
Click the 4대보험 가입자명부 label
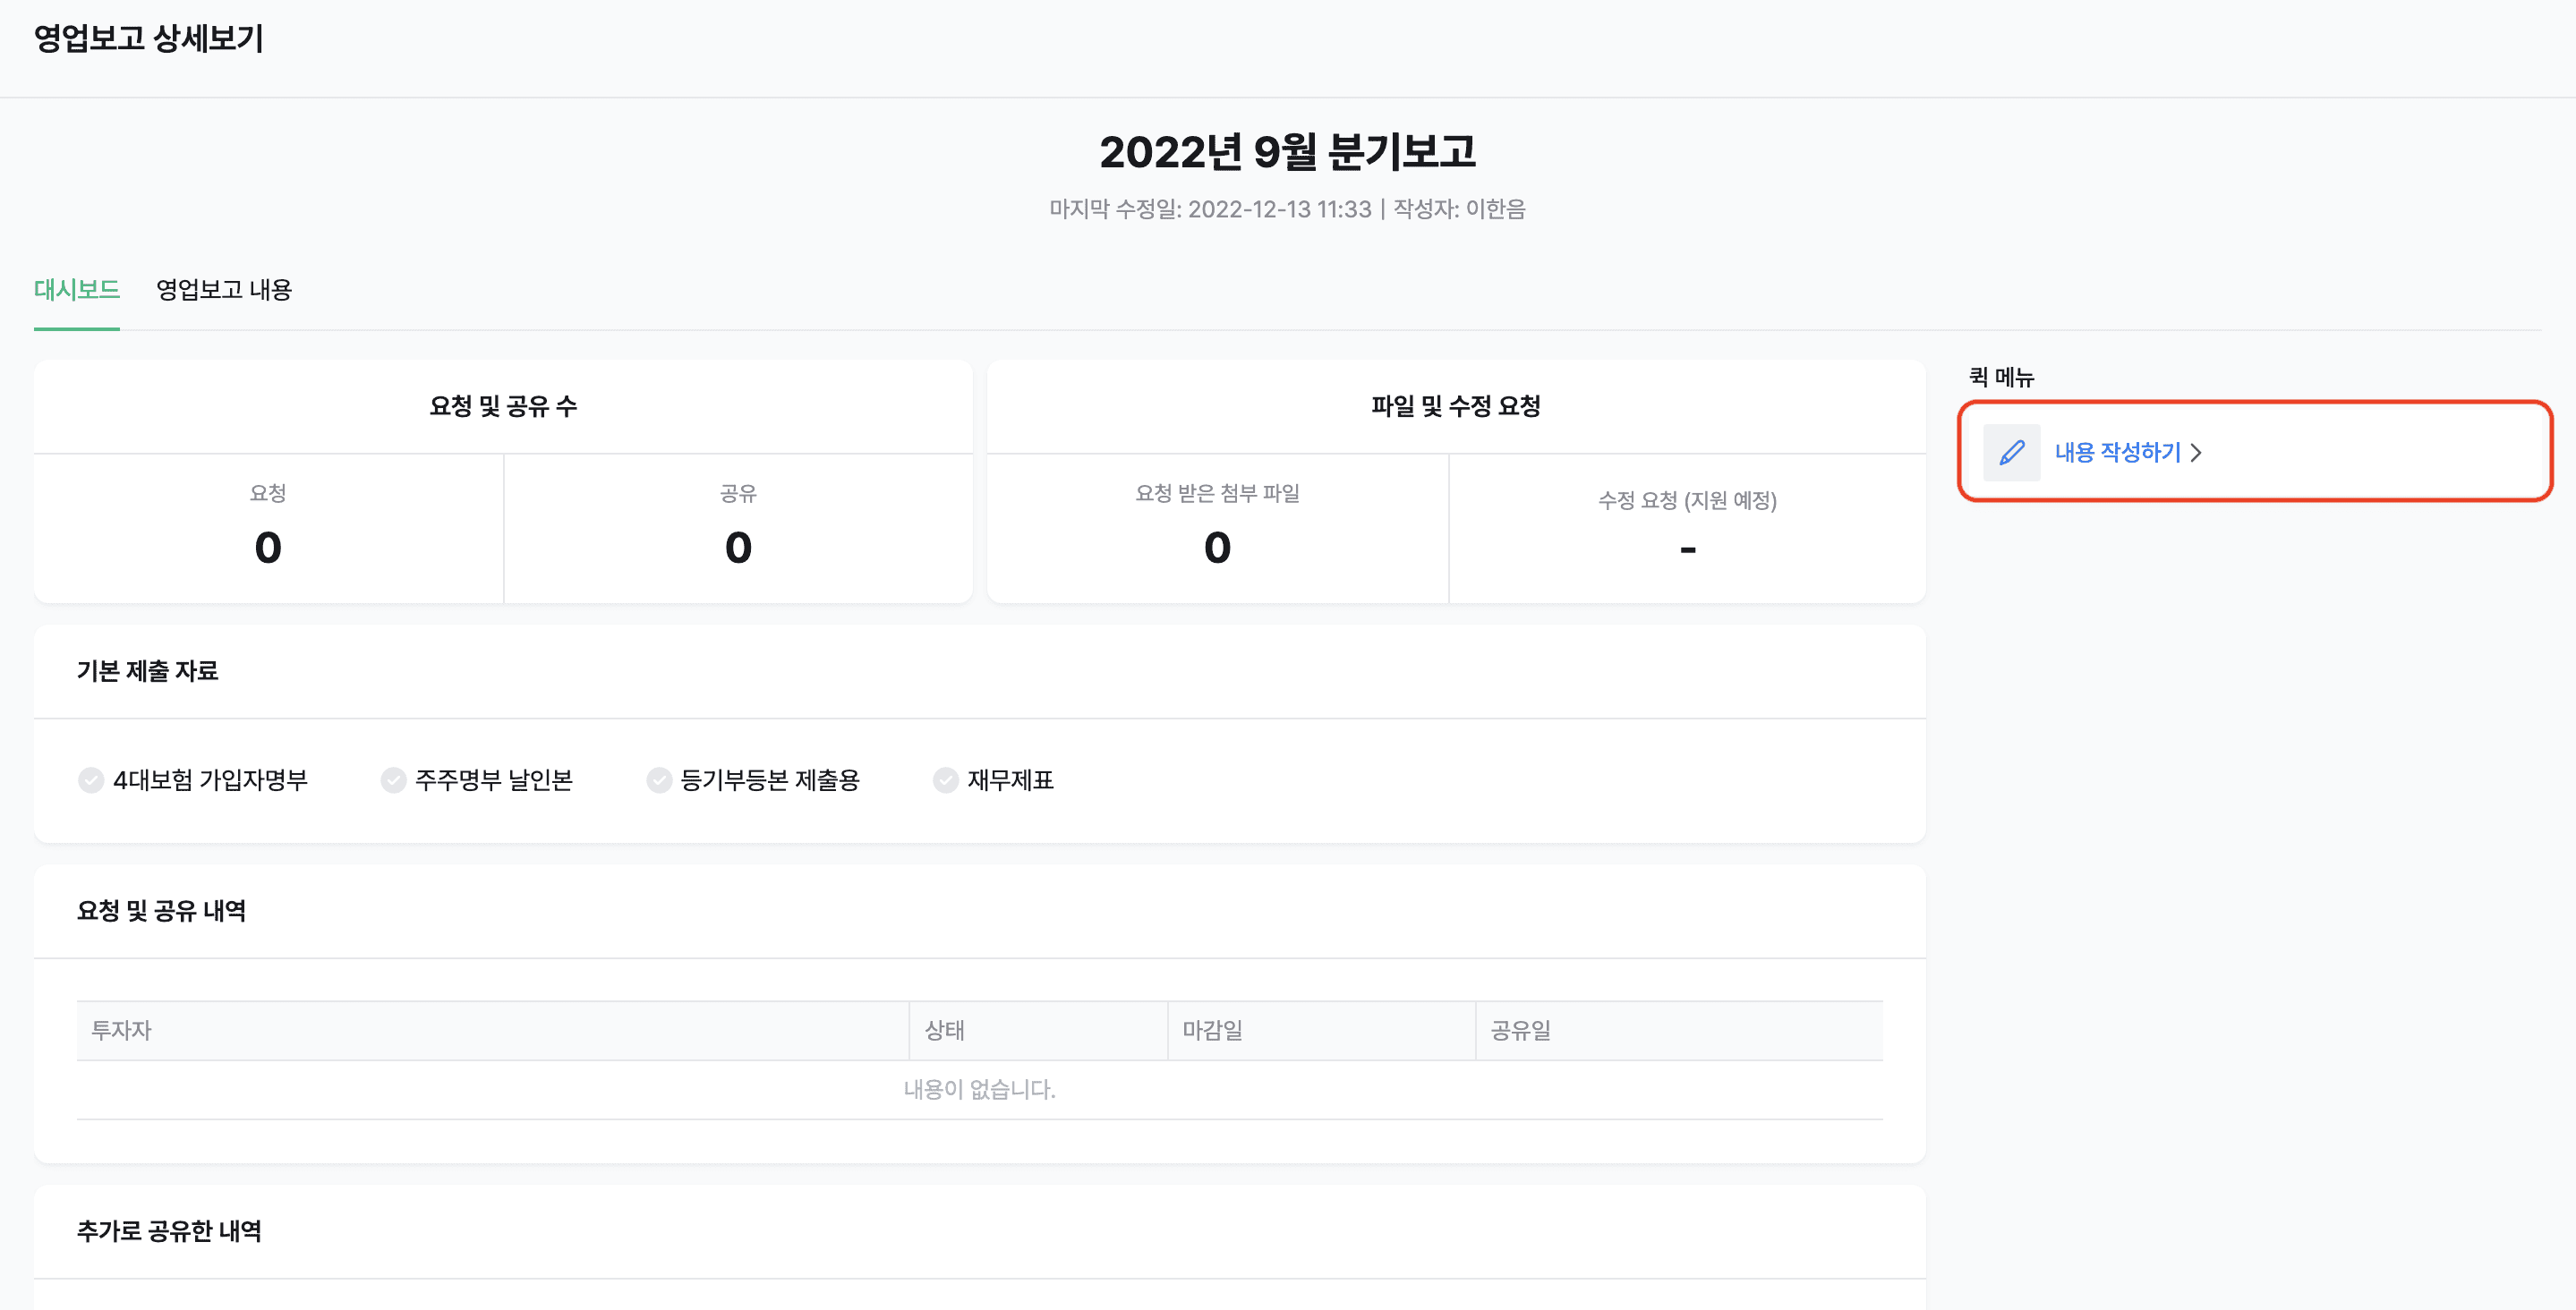pos(210,780)
